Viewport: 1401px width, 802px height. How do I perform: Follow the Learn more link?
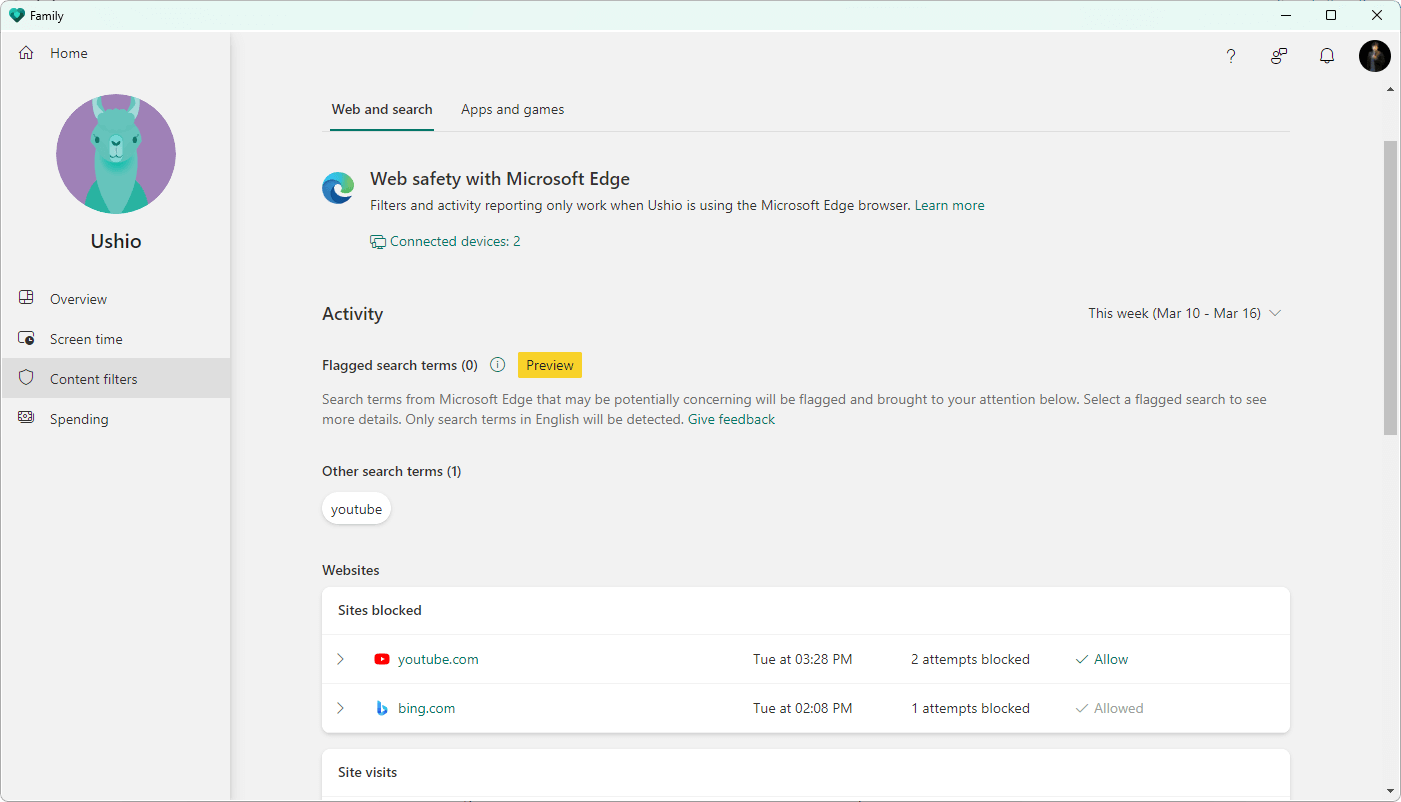tap(950, 206)
